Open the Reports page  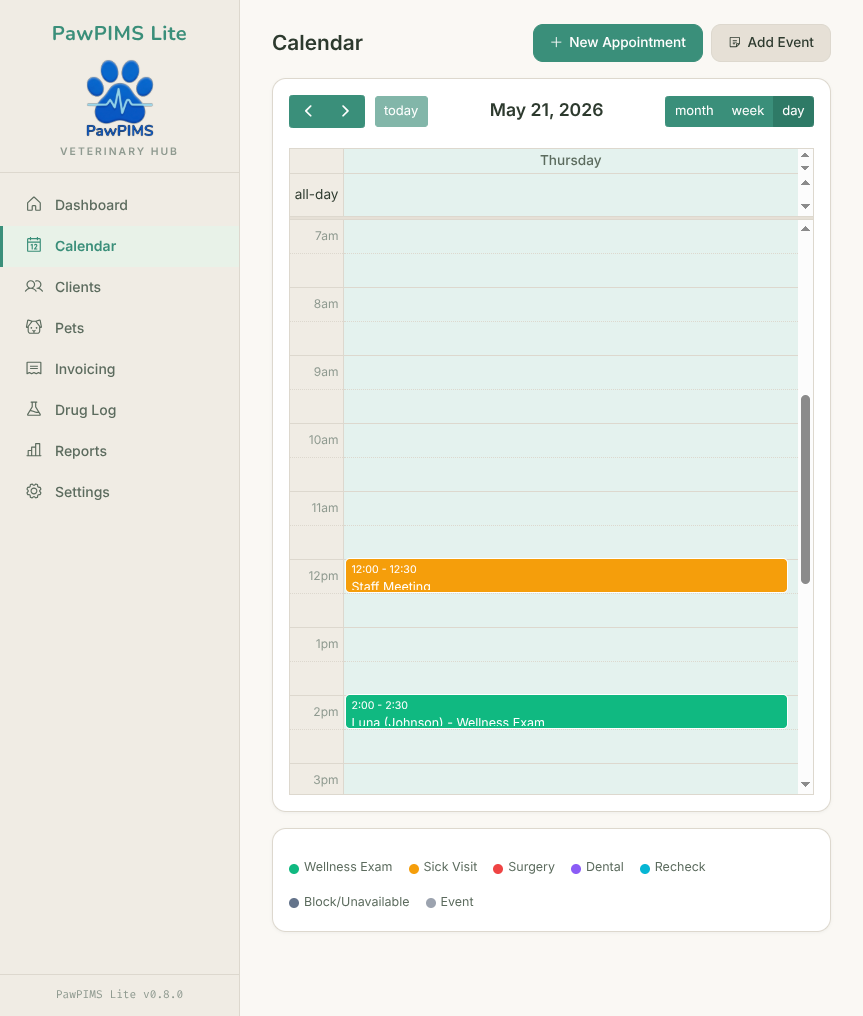pyautogui.click(x=120, y=451)
